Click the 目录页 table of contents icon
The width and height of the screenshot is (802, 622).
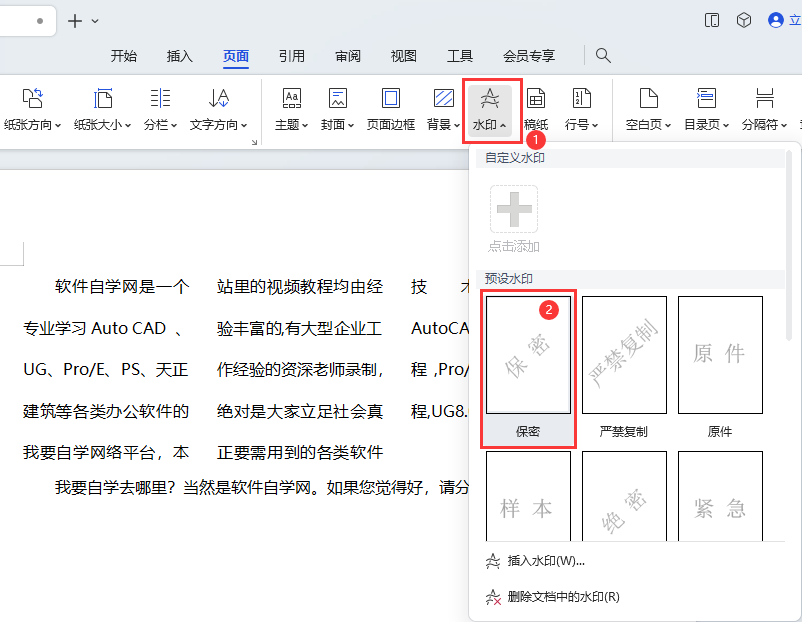706,98
